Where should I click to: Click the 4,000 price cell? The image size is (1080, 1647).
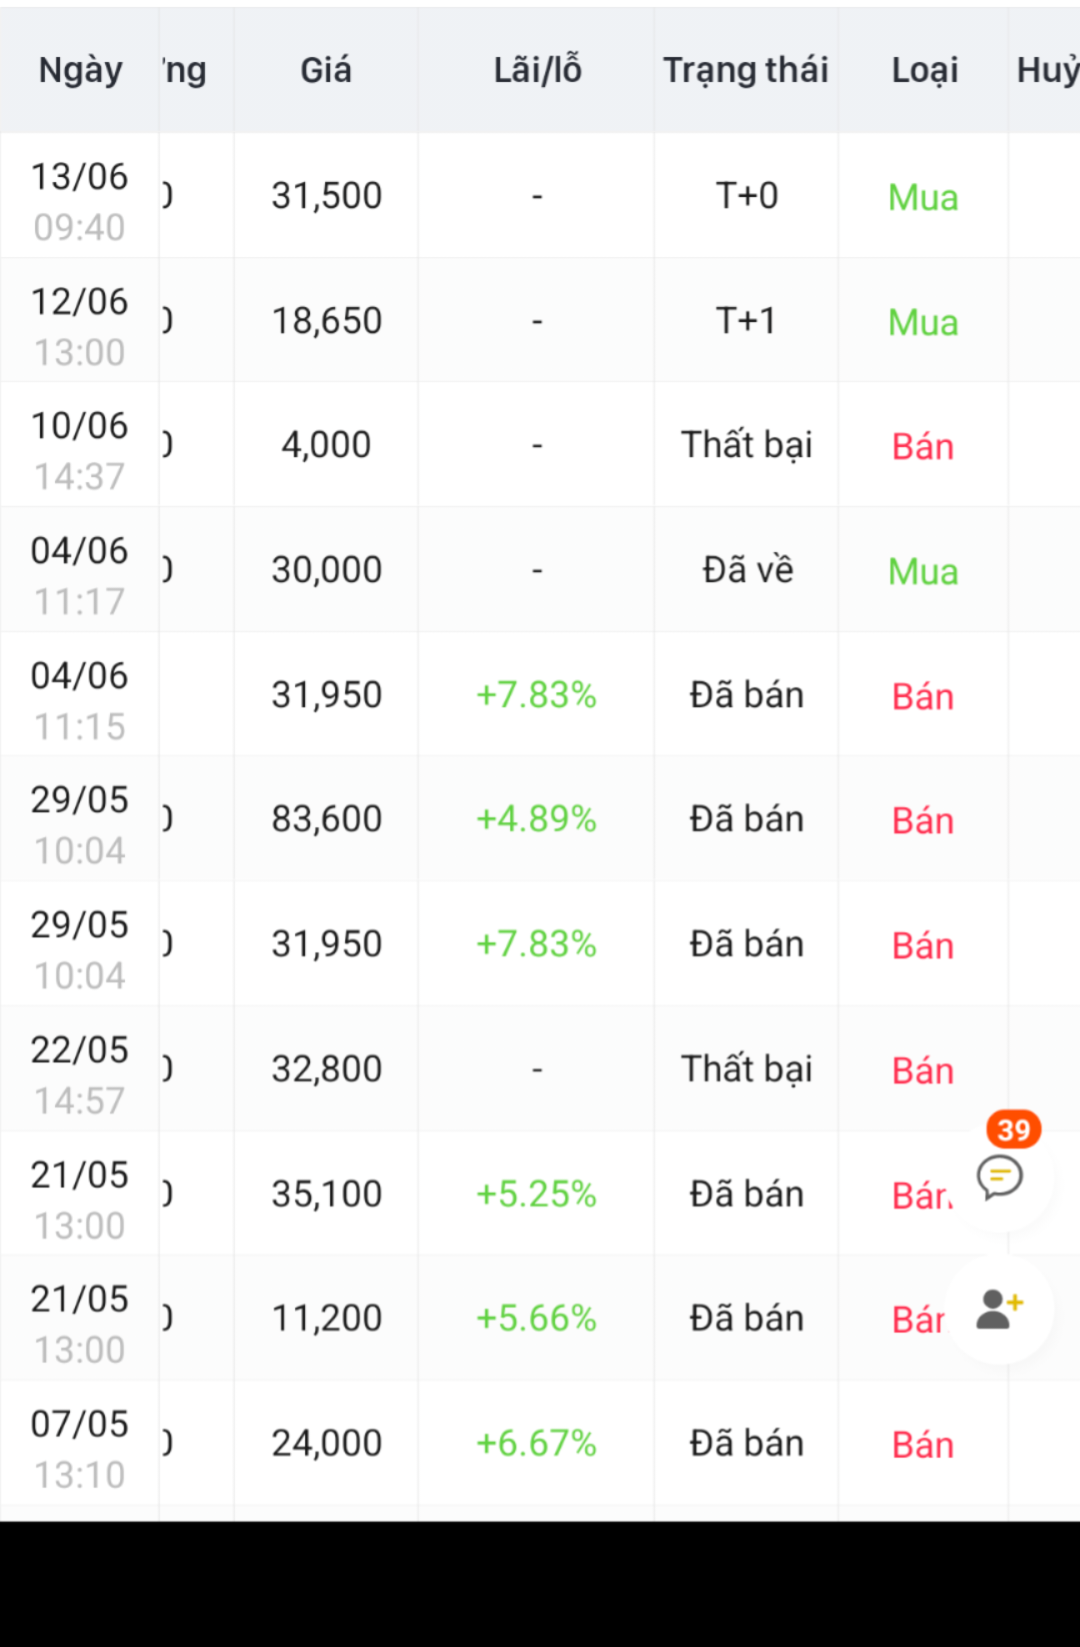326,445
